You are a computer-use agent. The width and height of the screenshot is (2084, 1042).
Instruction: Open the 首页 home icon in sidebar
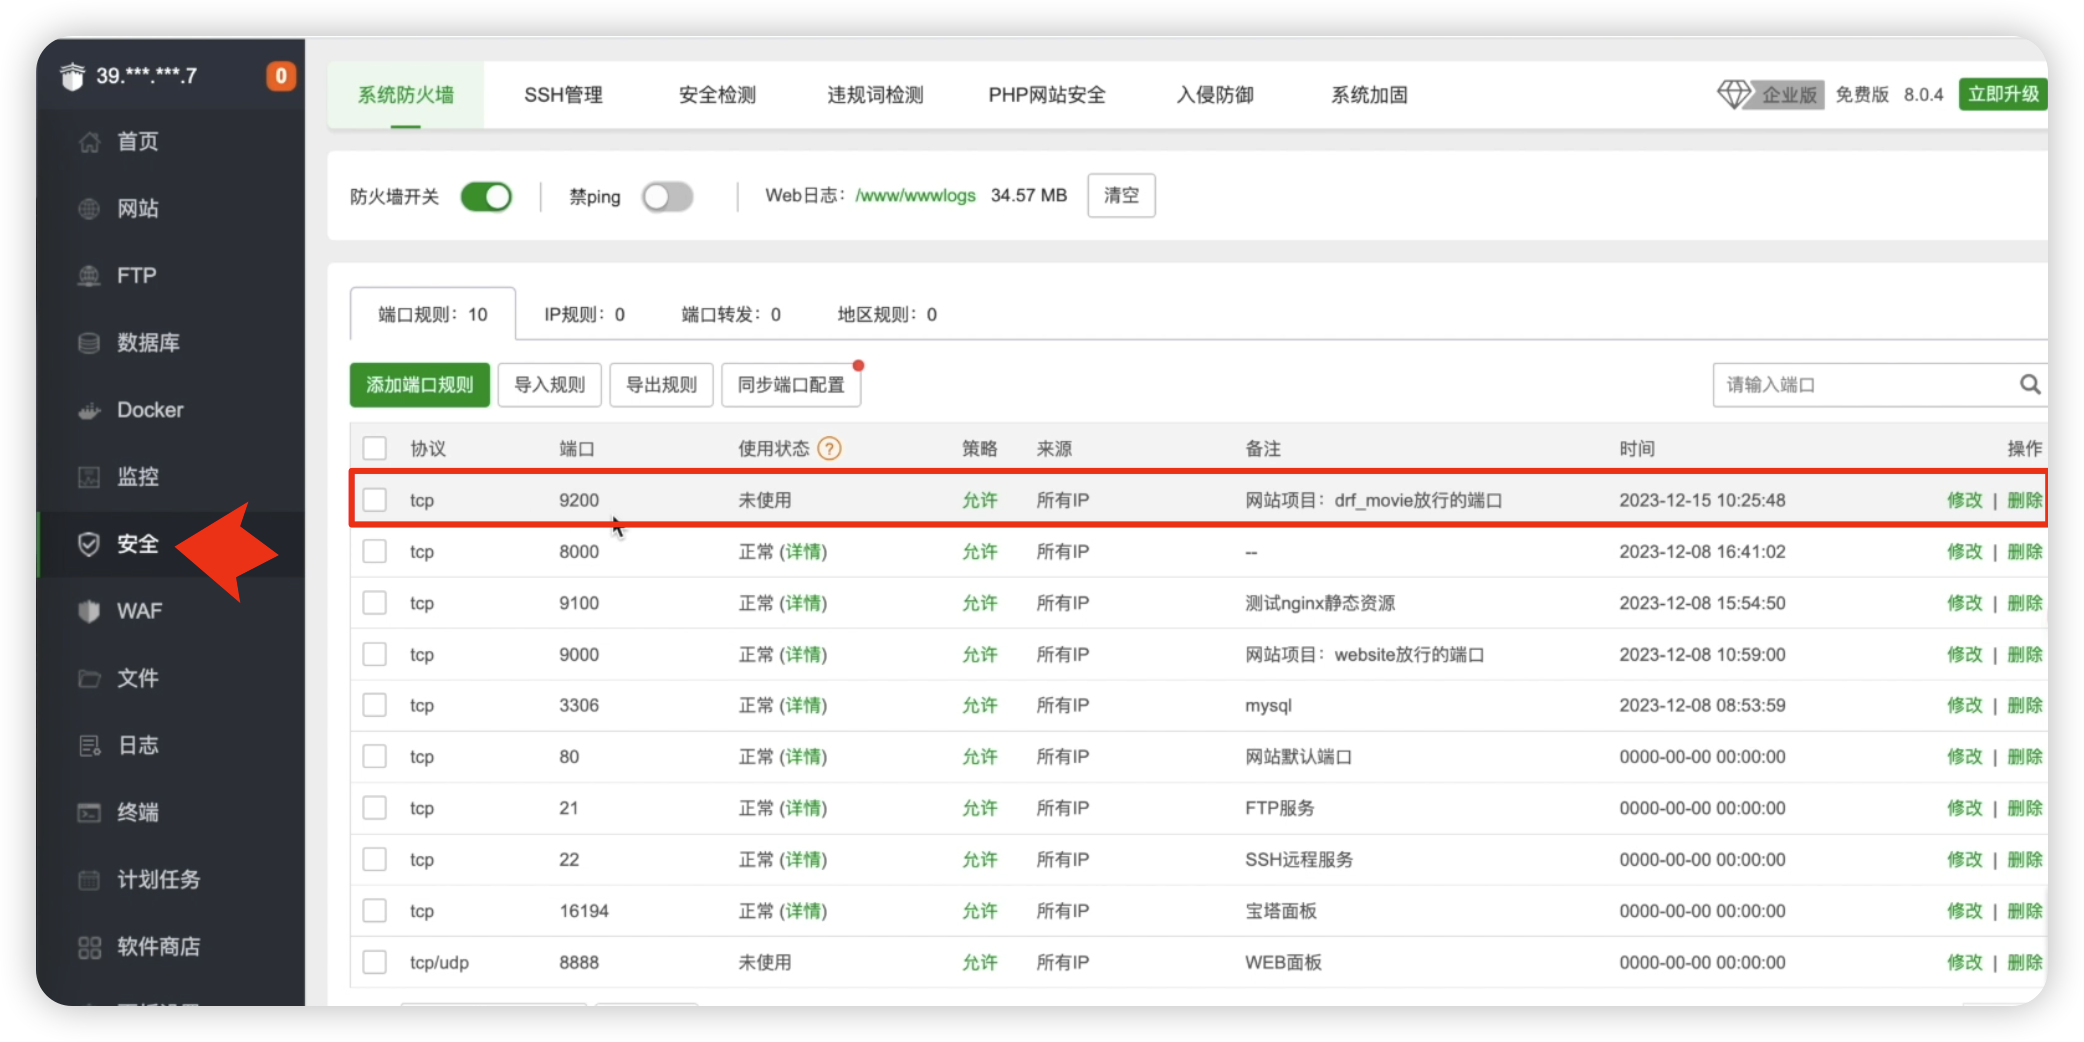(x=89, y=142)
